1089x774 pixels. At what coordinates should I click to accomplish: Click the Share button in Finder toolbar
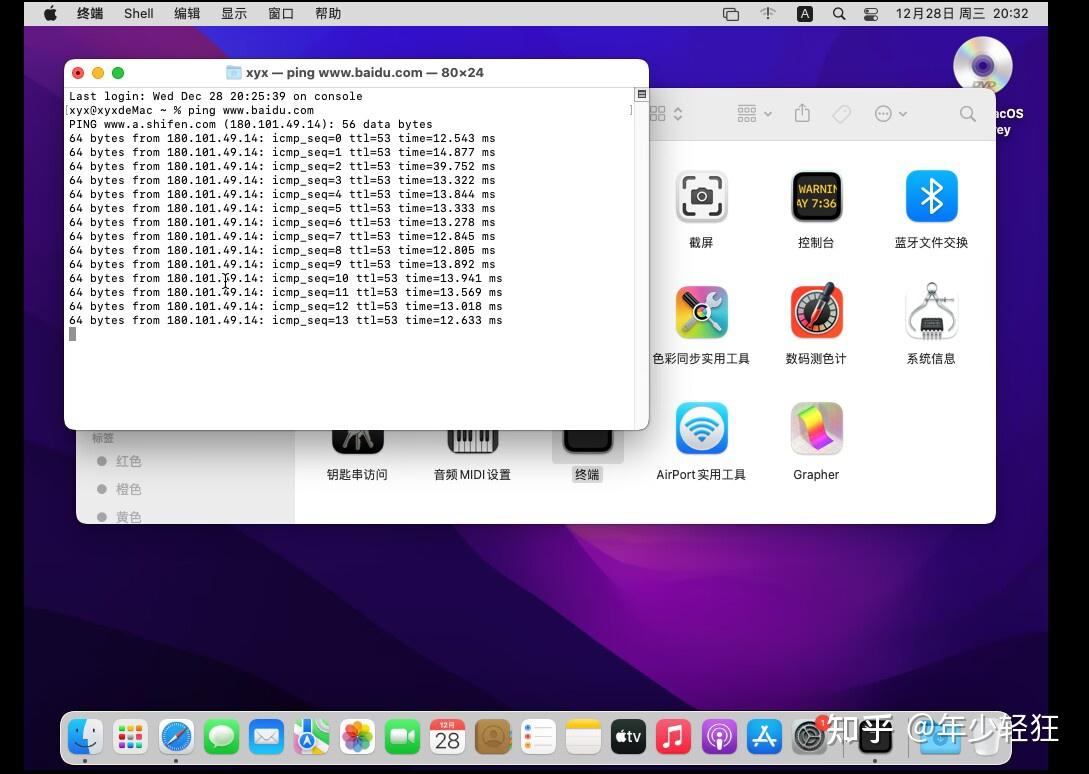802,113
